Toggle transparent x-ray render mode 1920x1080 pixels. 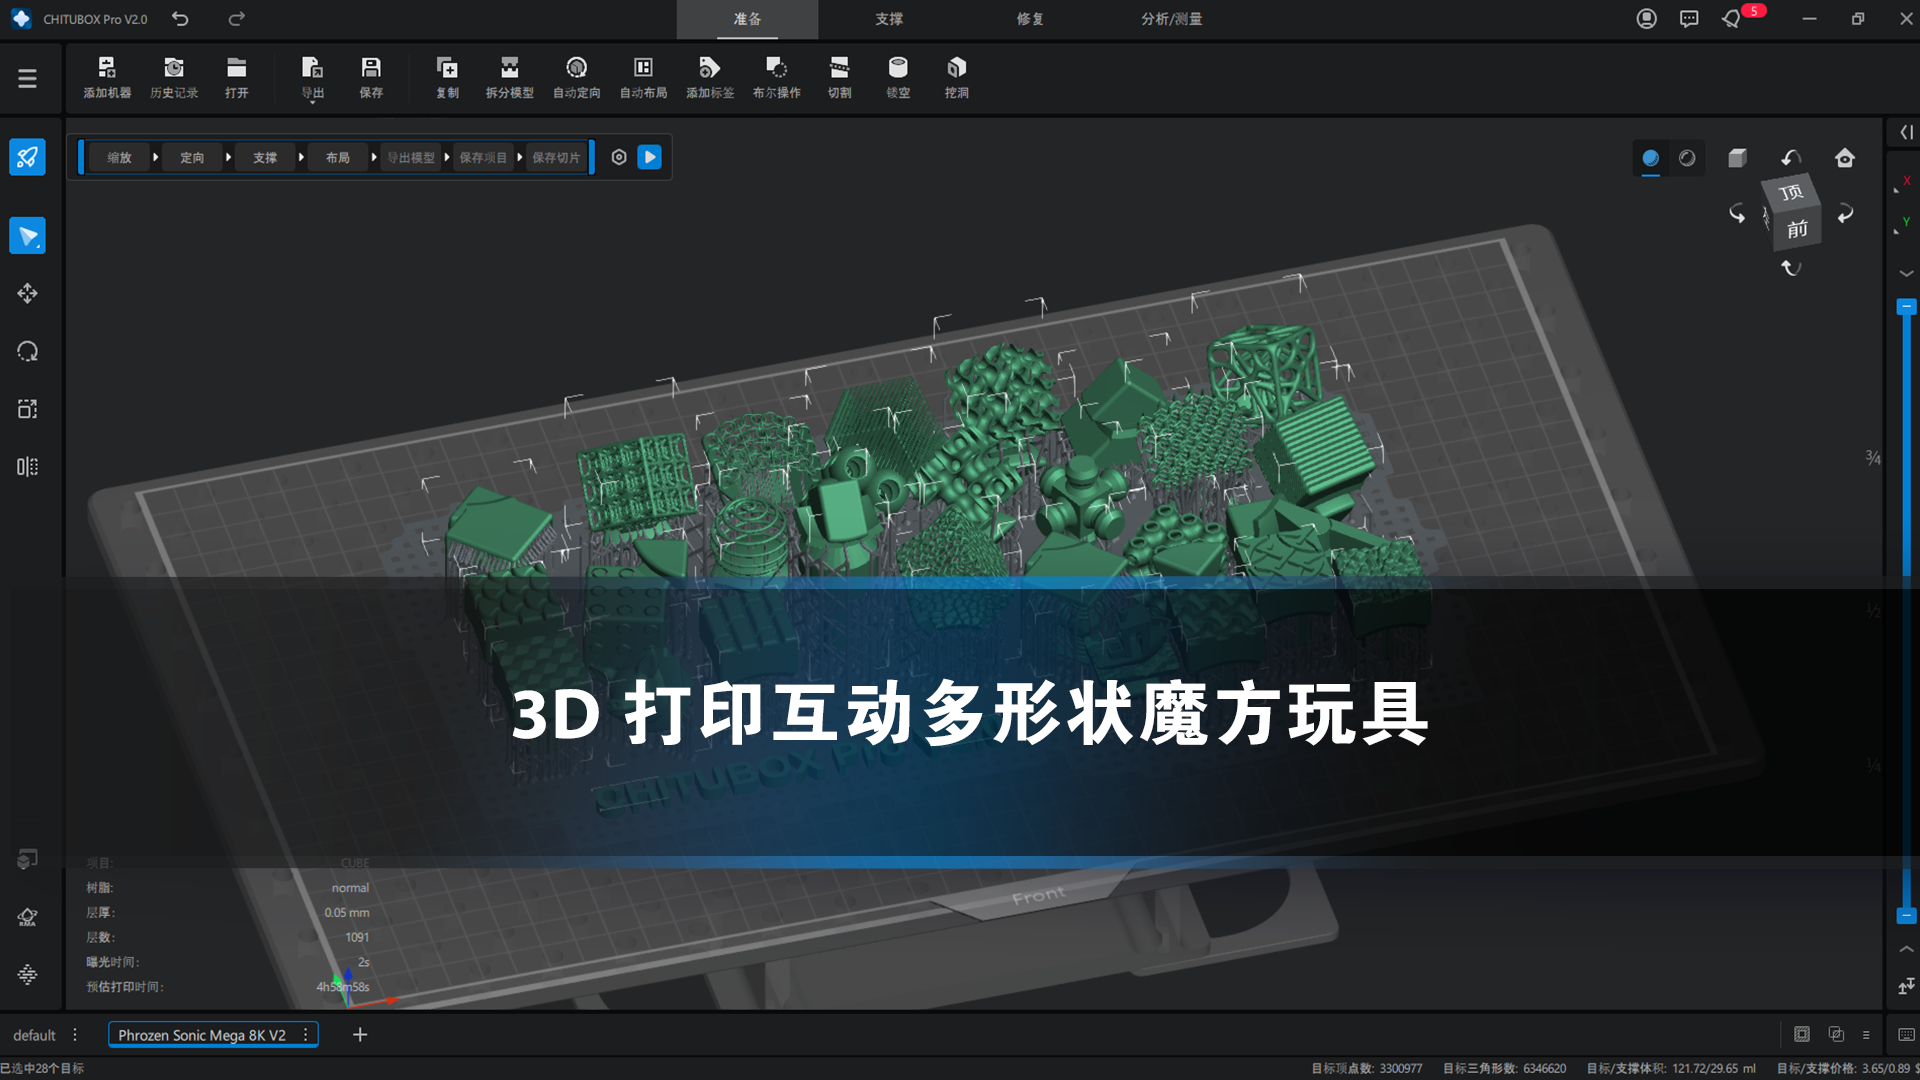coord(1687,158)
